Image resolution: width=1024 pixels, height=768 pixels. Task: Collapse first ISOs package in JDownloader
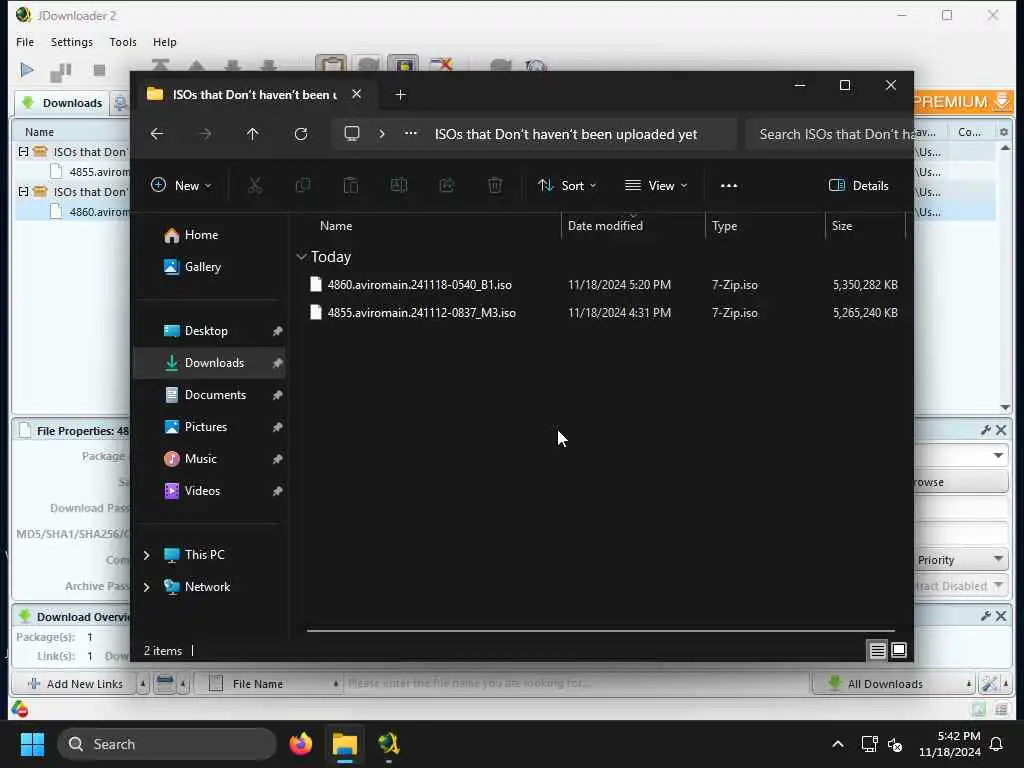[24, 152]
